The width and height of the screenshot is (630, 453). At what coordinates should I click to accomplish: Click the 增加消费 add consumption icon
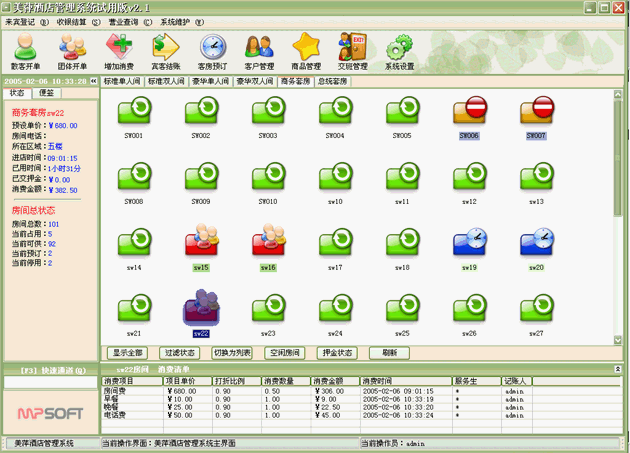[120, 51]
